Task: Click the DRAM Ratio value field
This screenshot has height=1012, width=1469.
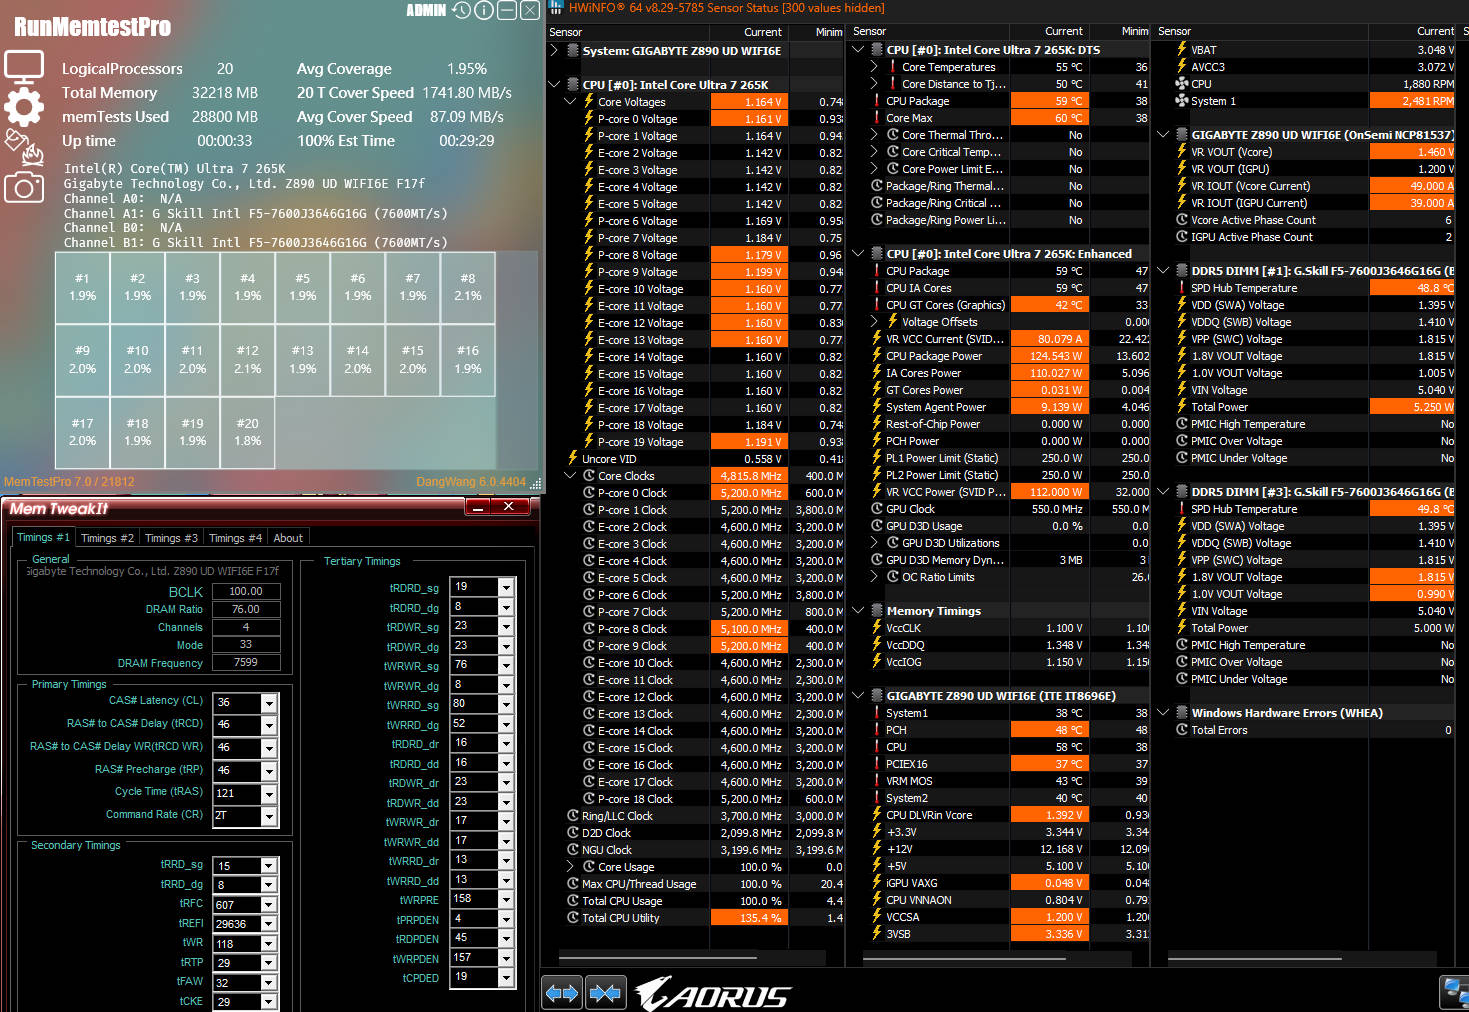Action: pos(246,609)
